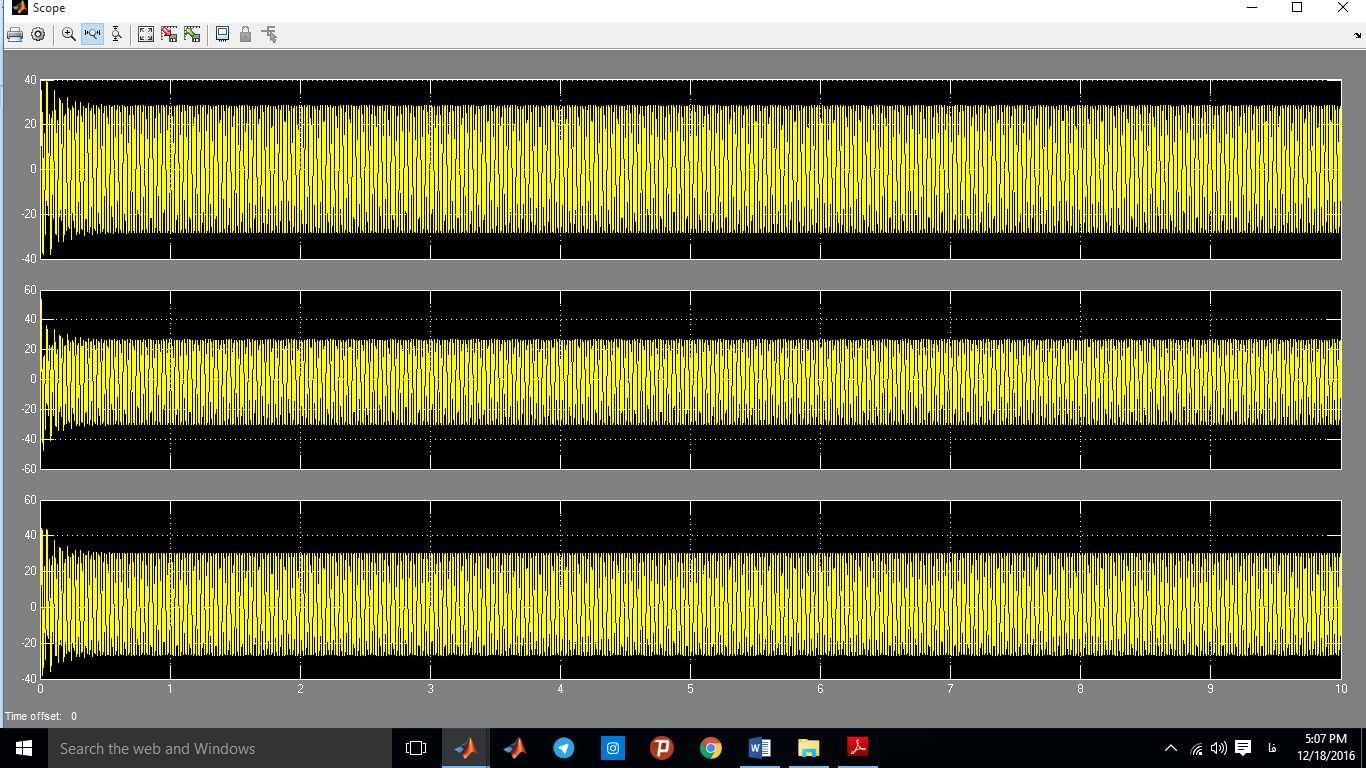Click the Print scope icon
1366x768 pixels.
pyautogui.click(x=15, y=34)
